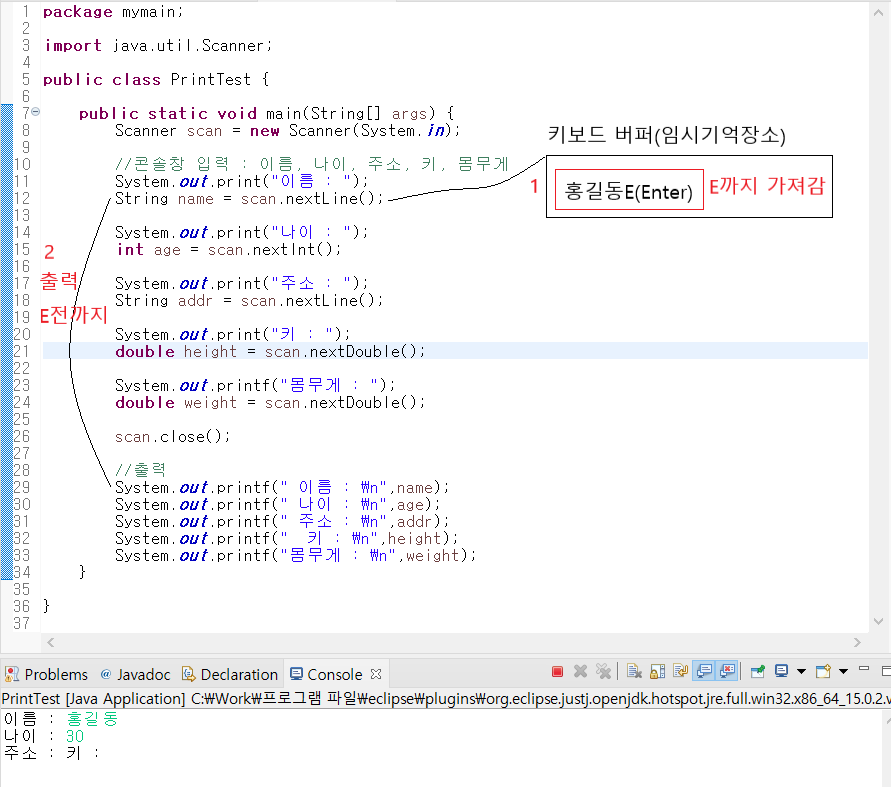The image size is (891, 787).
Task: Click line 1 'package mymain;'
Action: 113,12
